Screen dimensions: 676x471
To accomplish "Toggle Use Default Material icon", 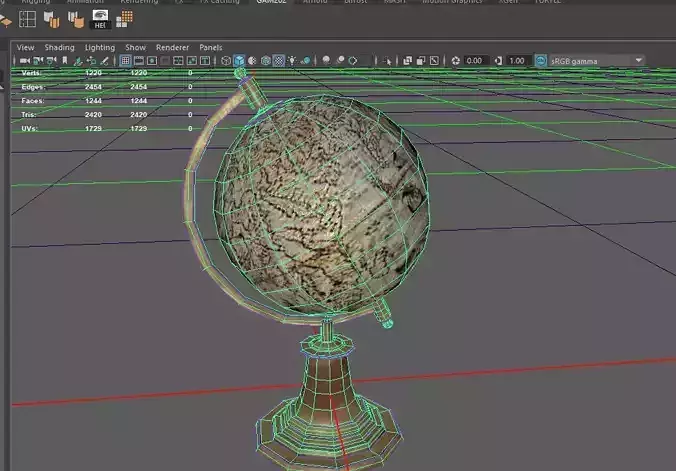I will point(252,61).
